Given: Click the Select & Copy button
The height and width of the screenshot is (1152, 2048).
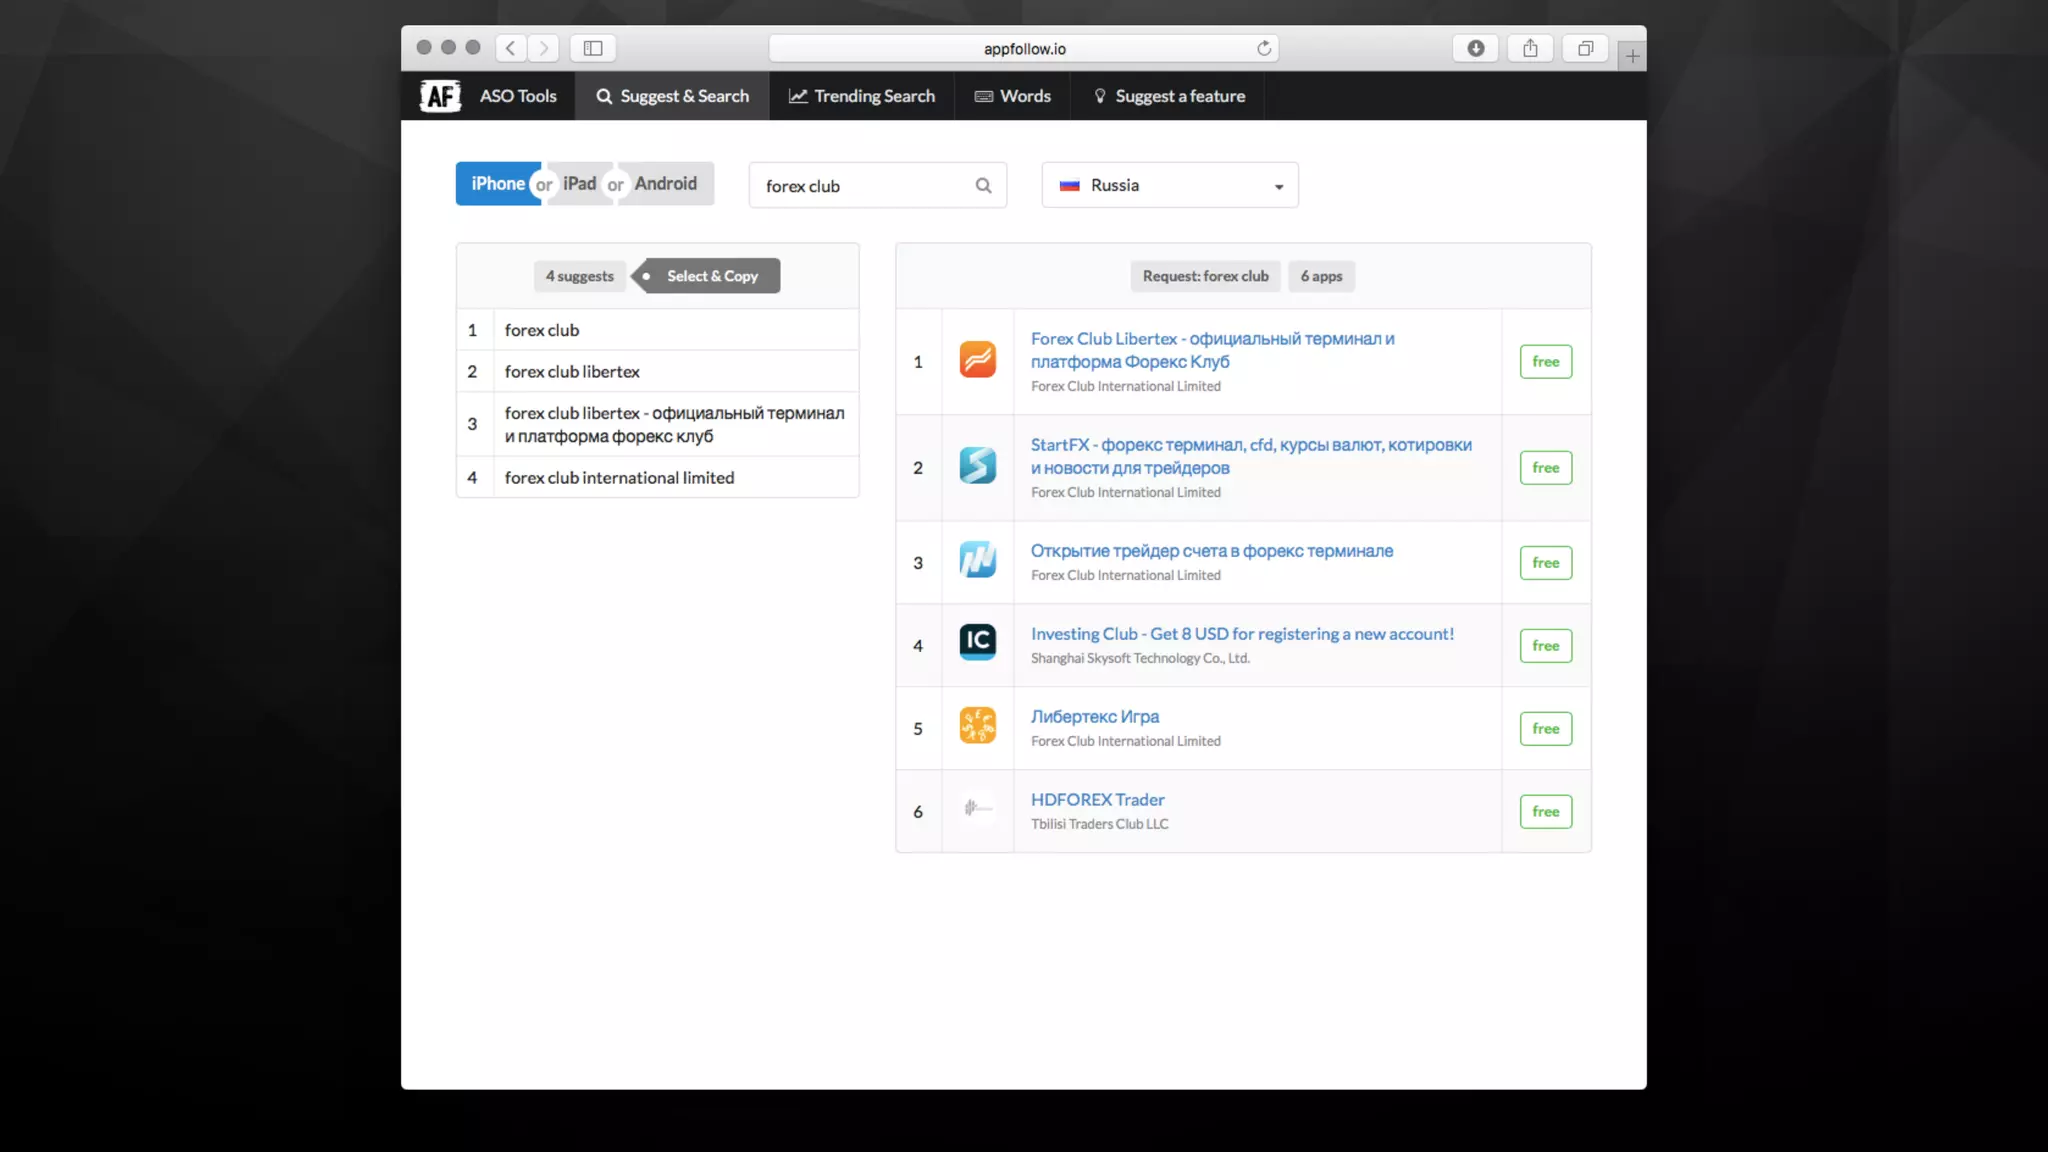Looking at the screenshot, I should pos(711,276).
